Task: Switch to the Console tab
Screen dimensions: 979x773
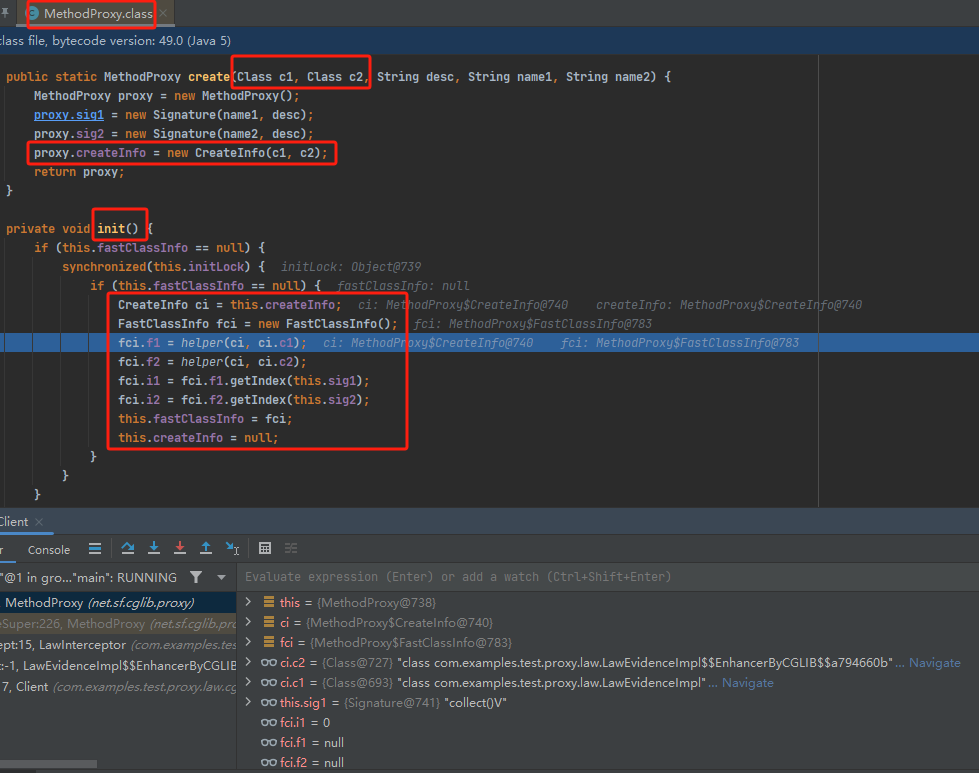Action: tap(49, 550)
